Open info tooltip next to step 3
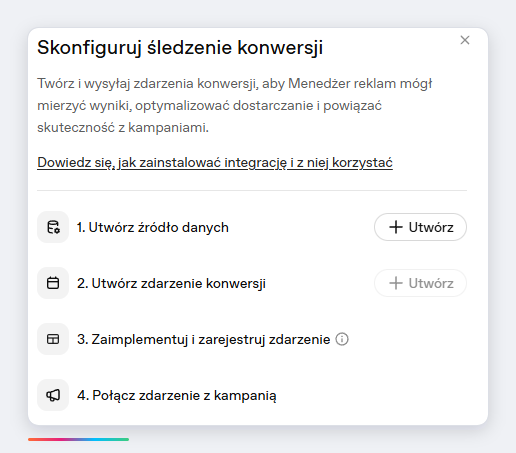 pyautogui.click(x=342, y=339)
